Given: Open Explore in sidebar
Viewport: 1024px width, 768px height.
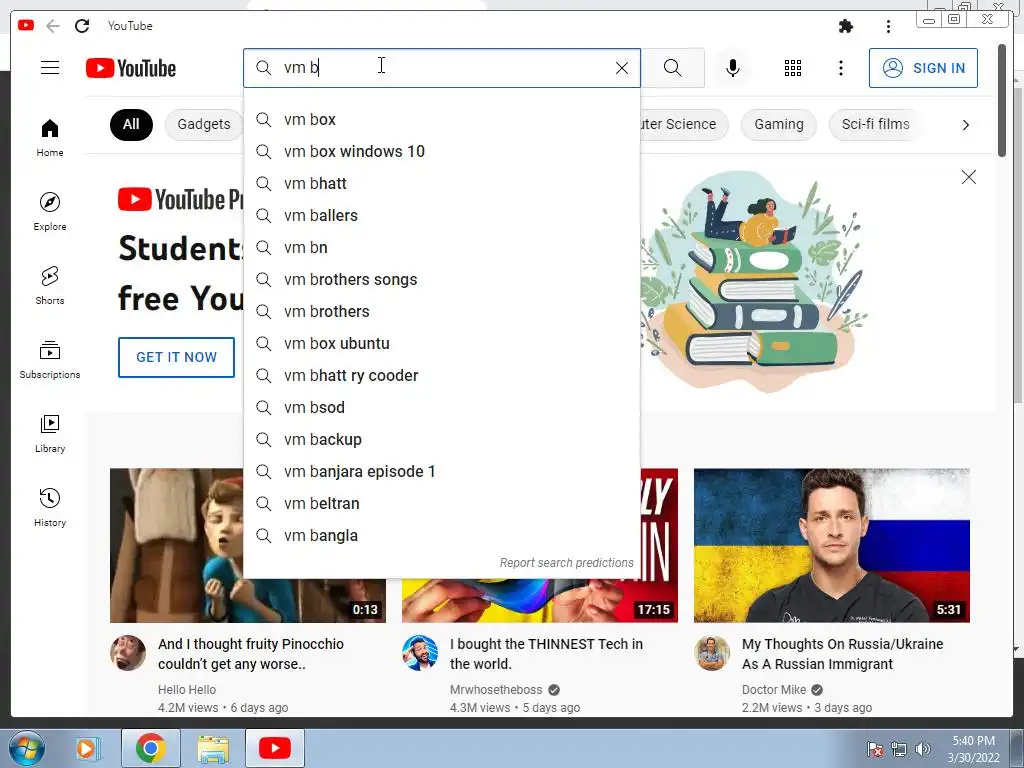Looking at the screenshot, I should pos(50,211).
